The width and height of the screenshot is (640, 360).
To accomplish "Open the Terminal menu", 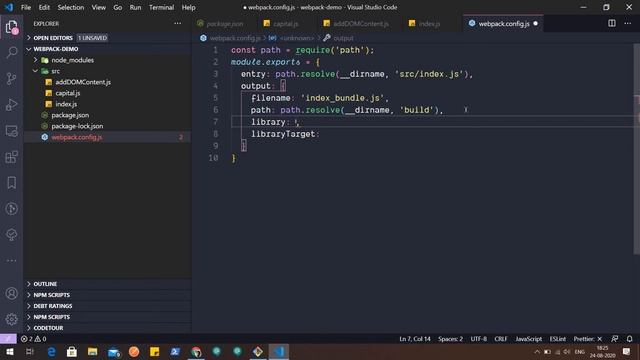I will [161, 7].
